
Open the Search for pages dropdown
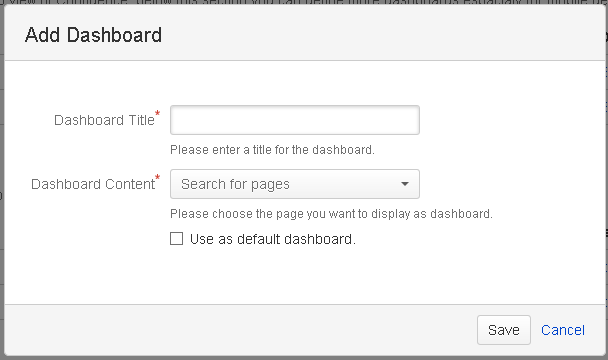point(295,184)
